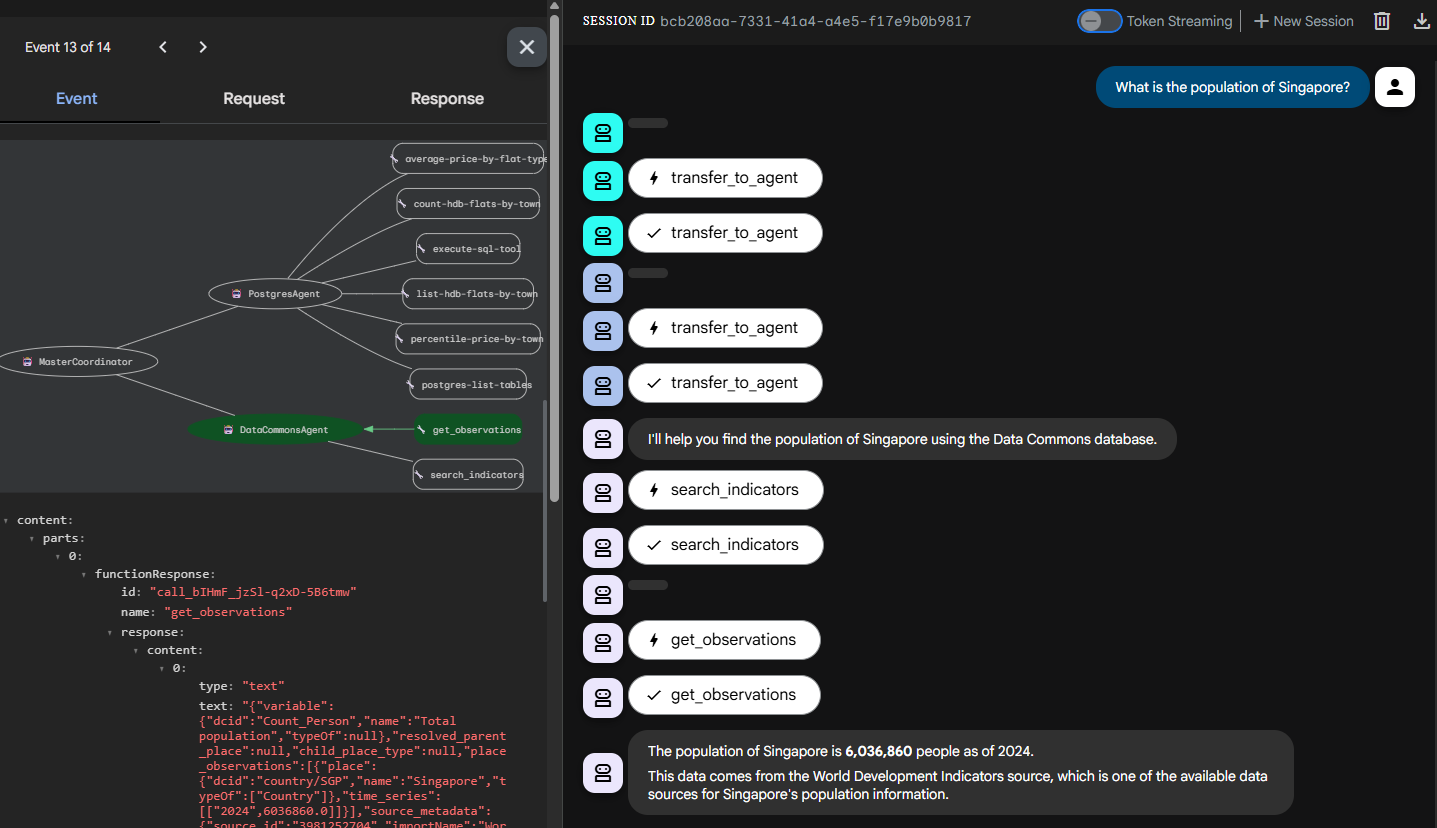Image resolution: width=1437 pixels, height=828 pixels.
Task: Go to the next event arrow
Action: 203,47
